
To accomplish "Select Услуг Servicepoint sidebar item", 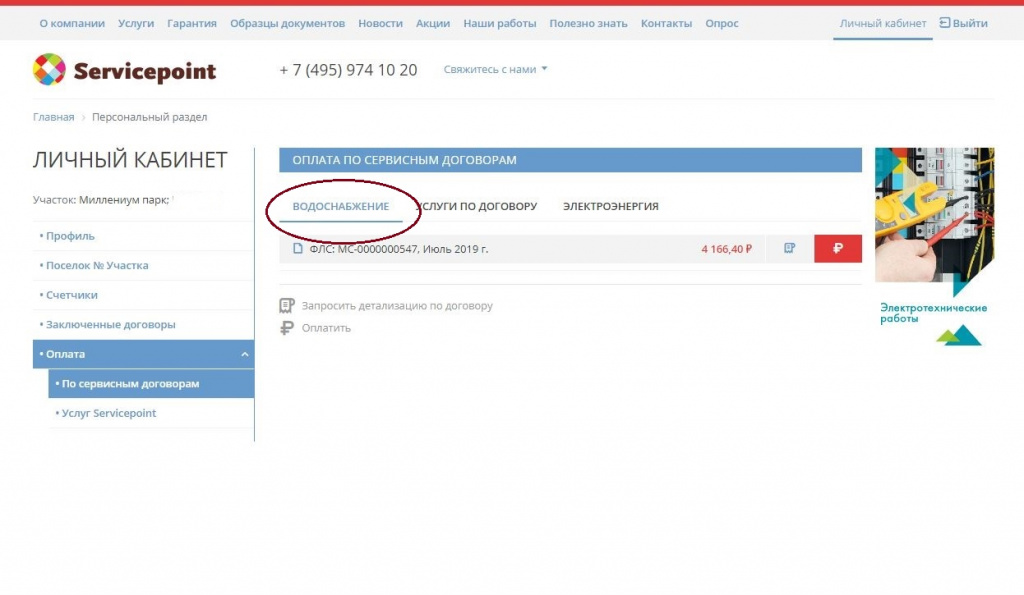I will pos(109,413).
